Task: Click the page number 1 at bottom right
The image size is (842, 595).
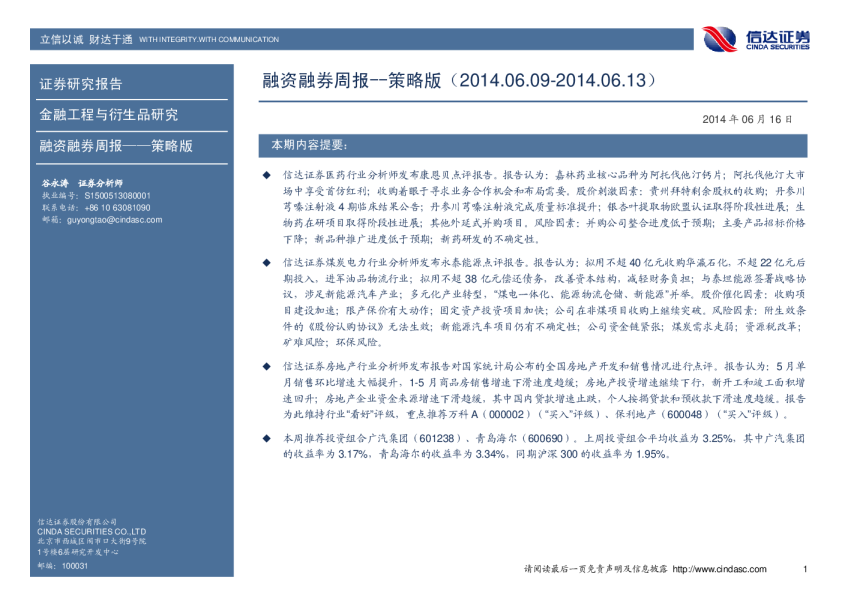Action: click(x=804, y=569)
